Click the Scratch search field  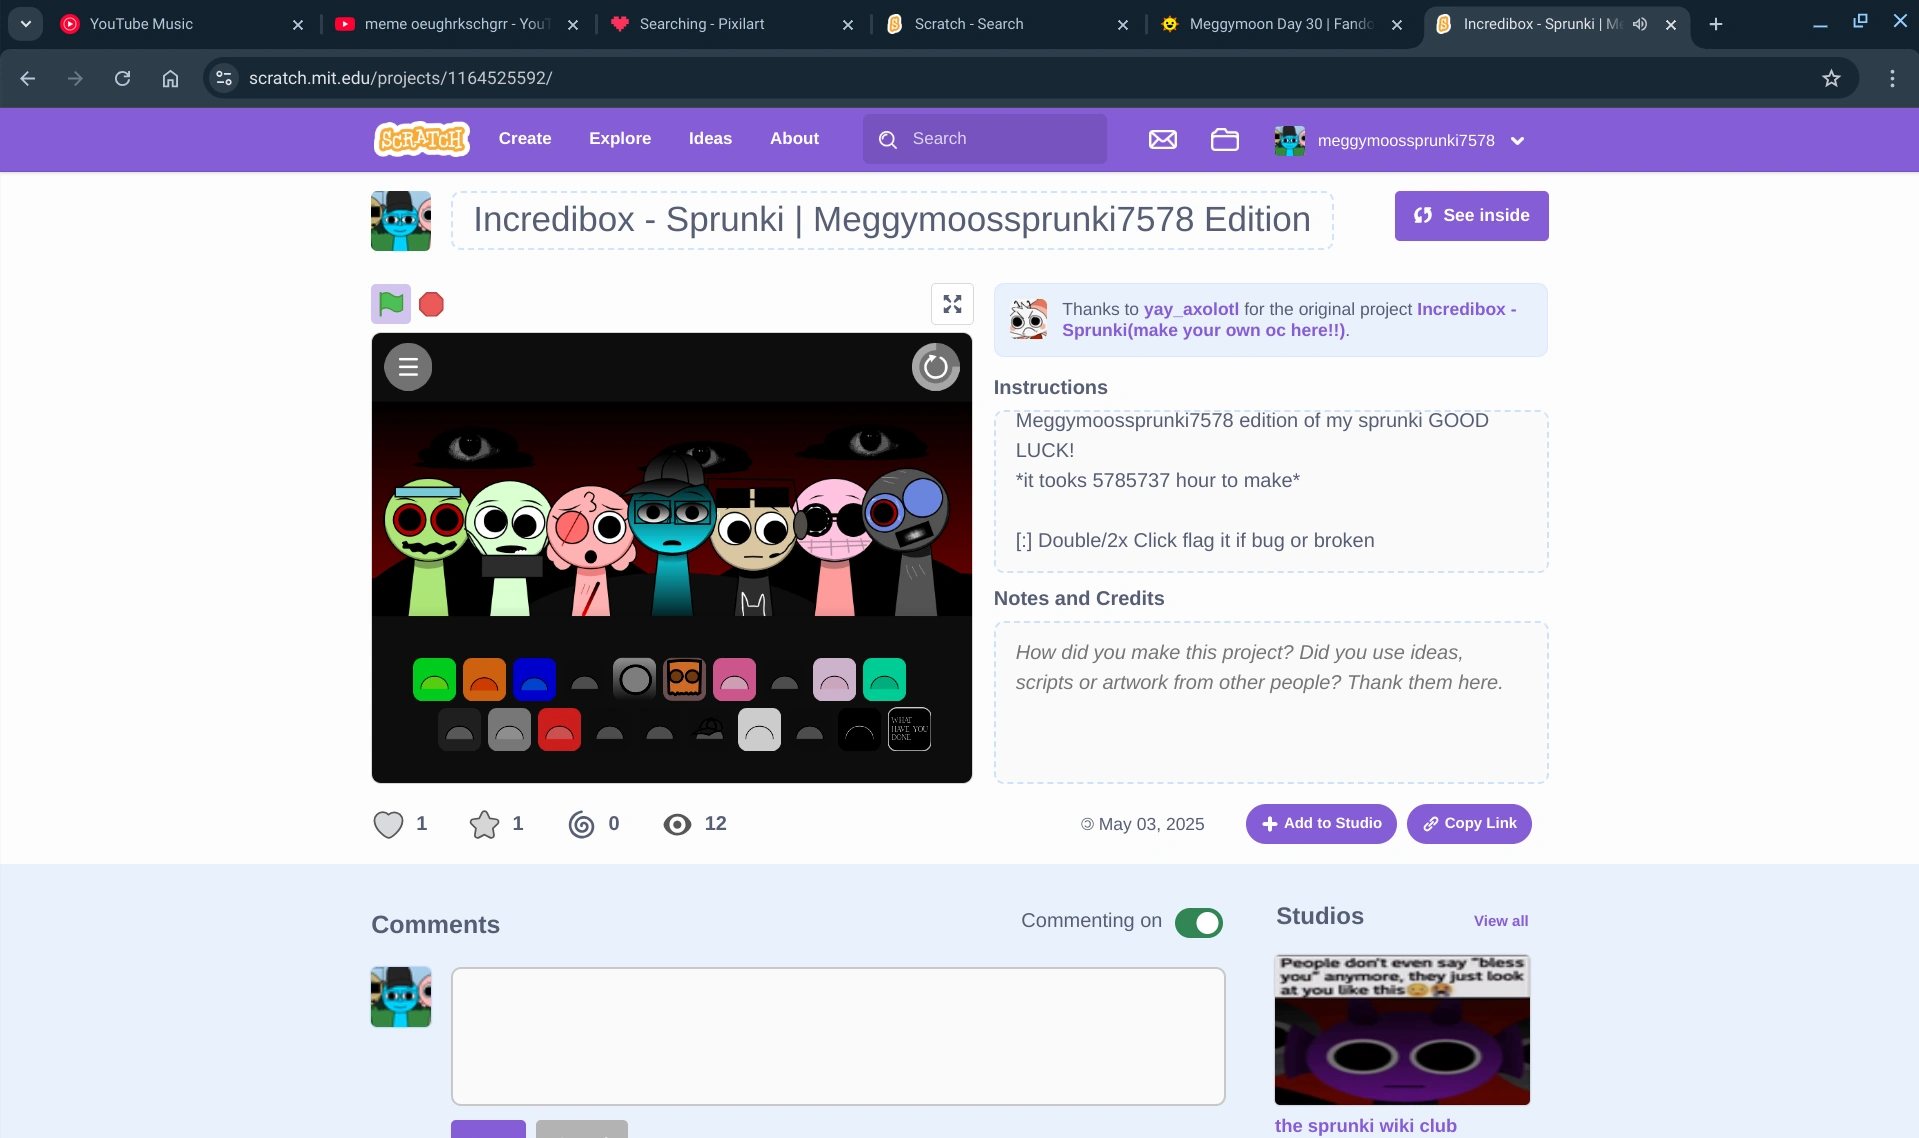pyautogui.click(x=984, y=139)
